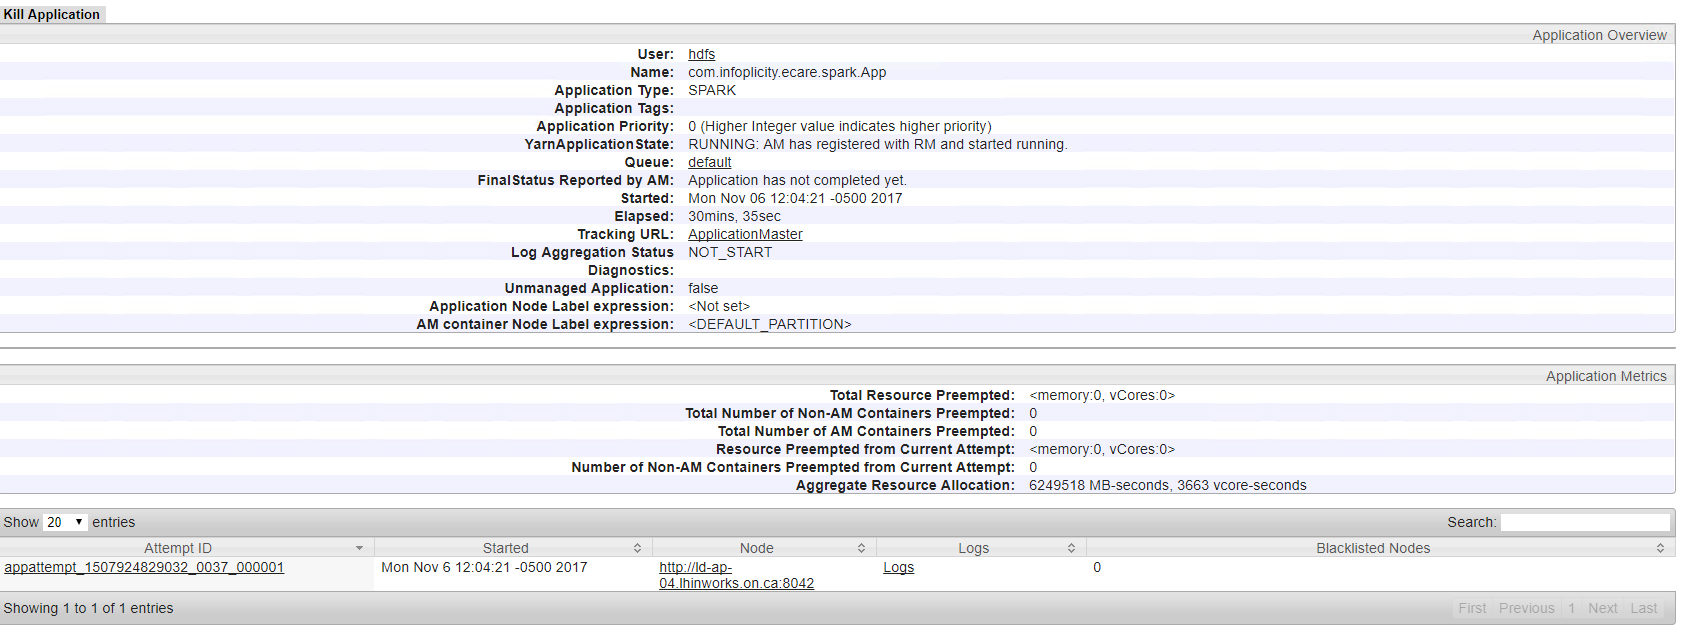The width and height of the screenshot is (1683, 635).
Task: Click the Aggregate Resource Allocation value
Action: coord(1168,485)
